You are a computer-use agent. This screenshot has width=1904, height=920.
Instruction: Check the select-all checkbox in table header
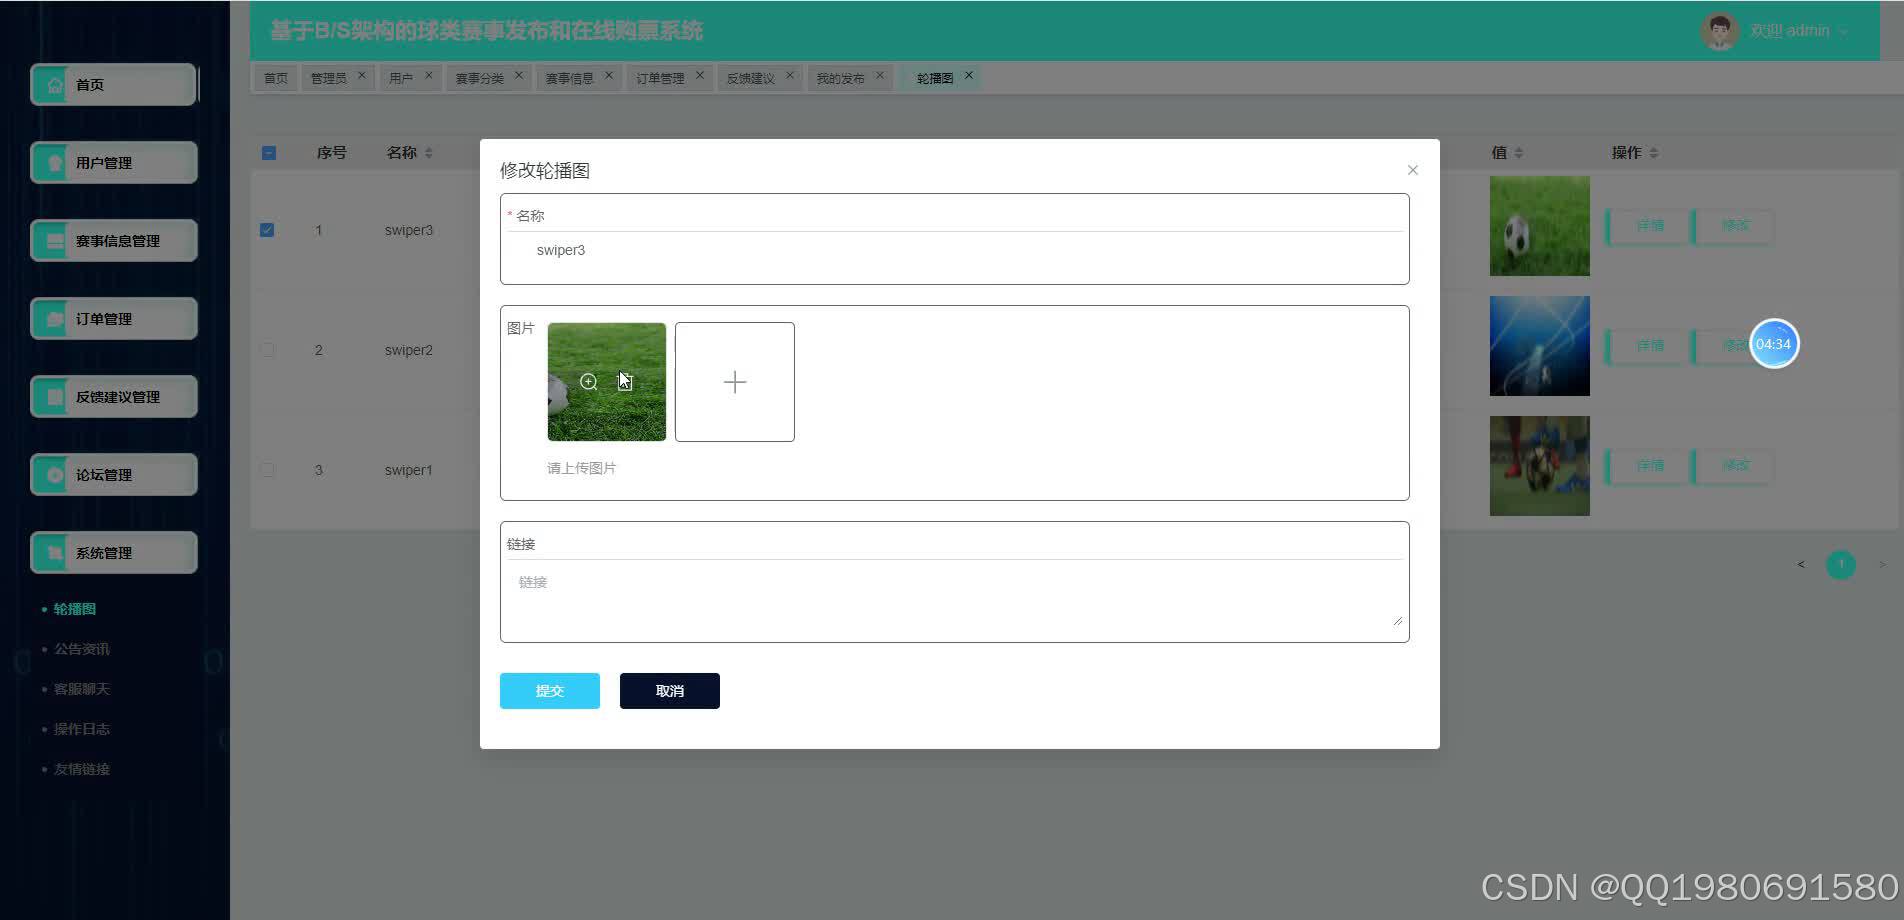pos(267,152)
